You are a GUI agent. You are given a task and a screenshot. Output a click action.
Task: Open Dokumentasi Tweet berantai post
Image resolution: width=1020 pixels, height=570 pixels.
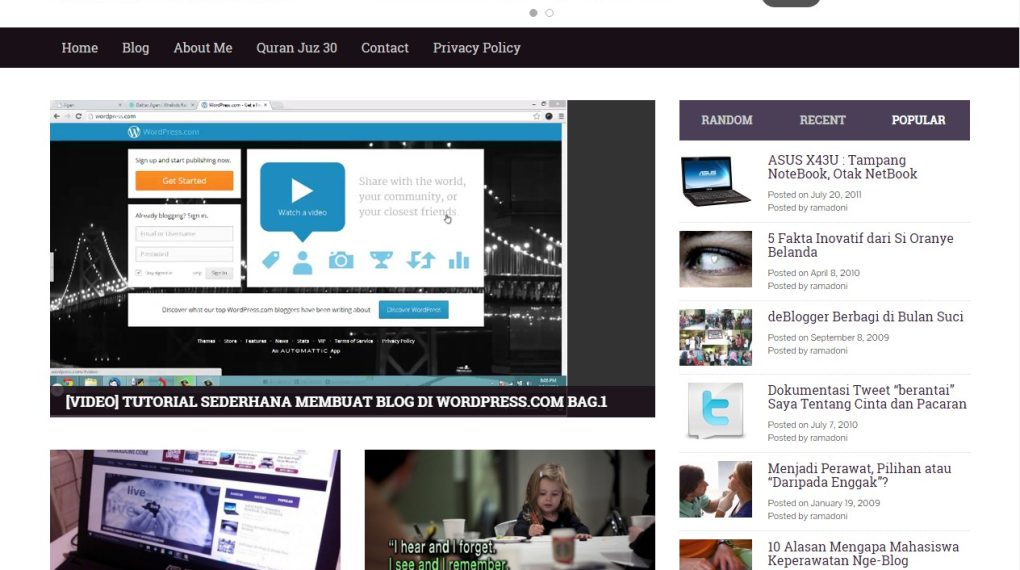(x=866, y=397)
